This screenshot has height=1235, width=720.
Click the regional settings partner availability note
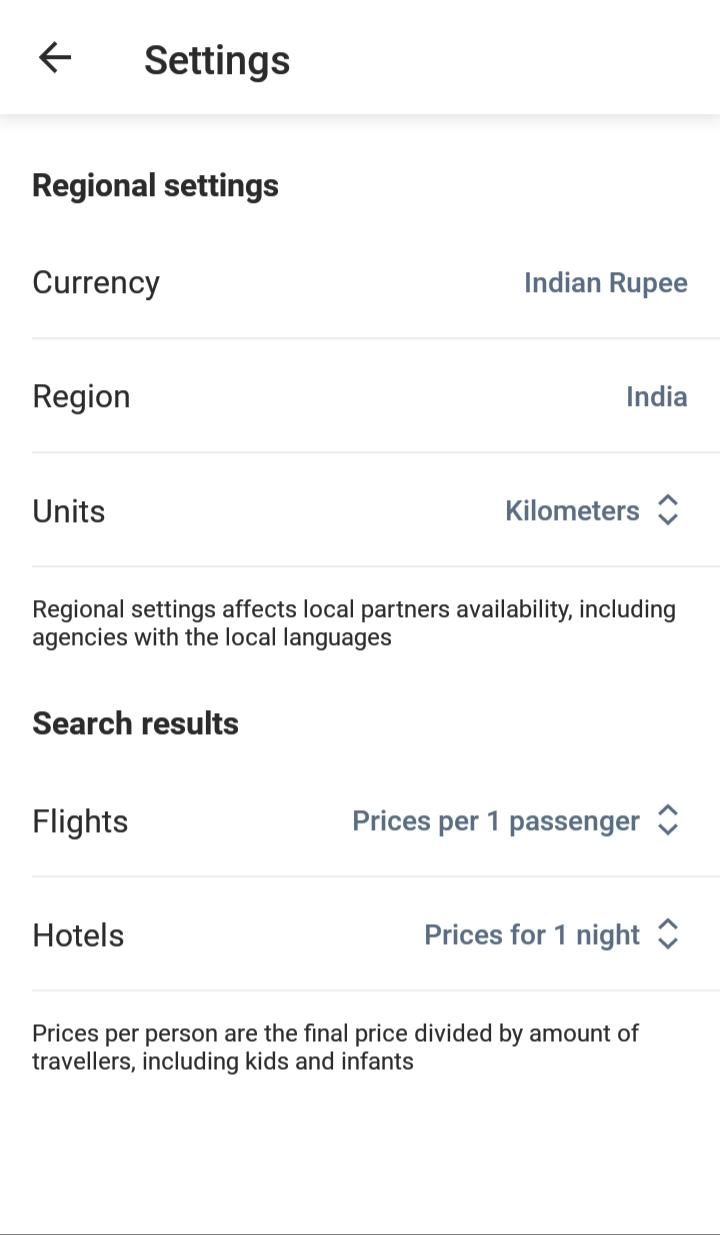[354, 623]
